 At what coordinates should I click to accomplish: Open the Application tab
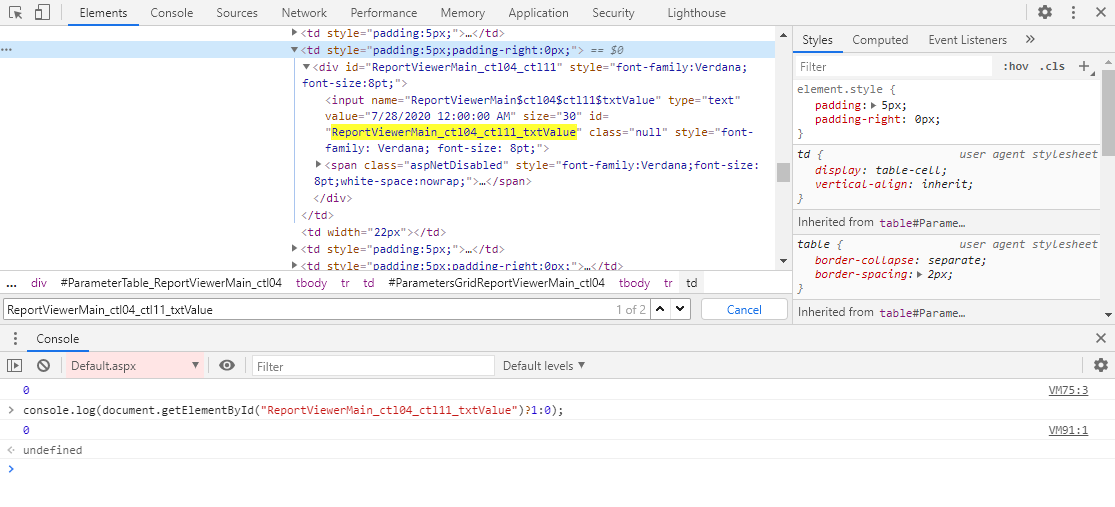pos(538,13)
